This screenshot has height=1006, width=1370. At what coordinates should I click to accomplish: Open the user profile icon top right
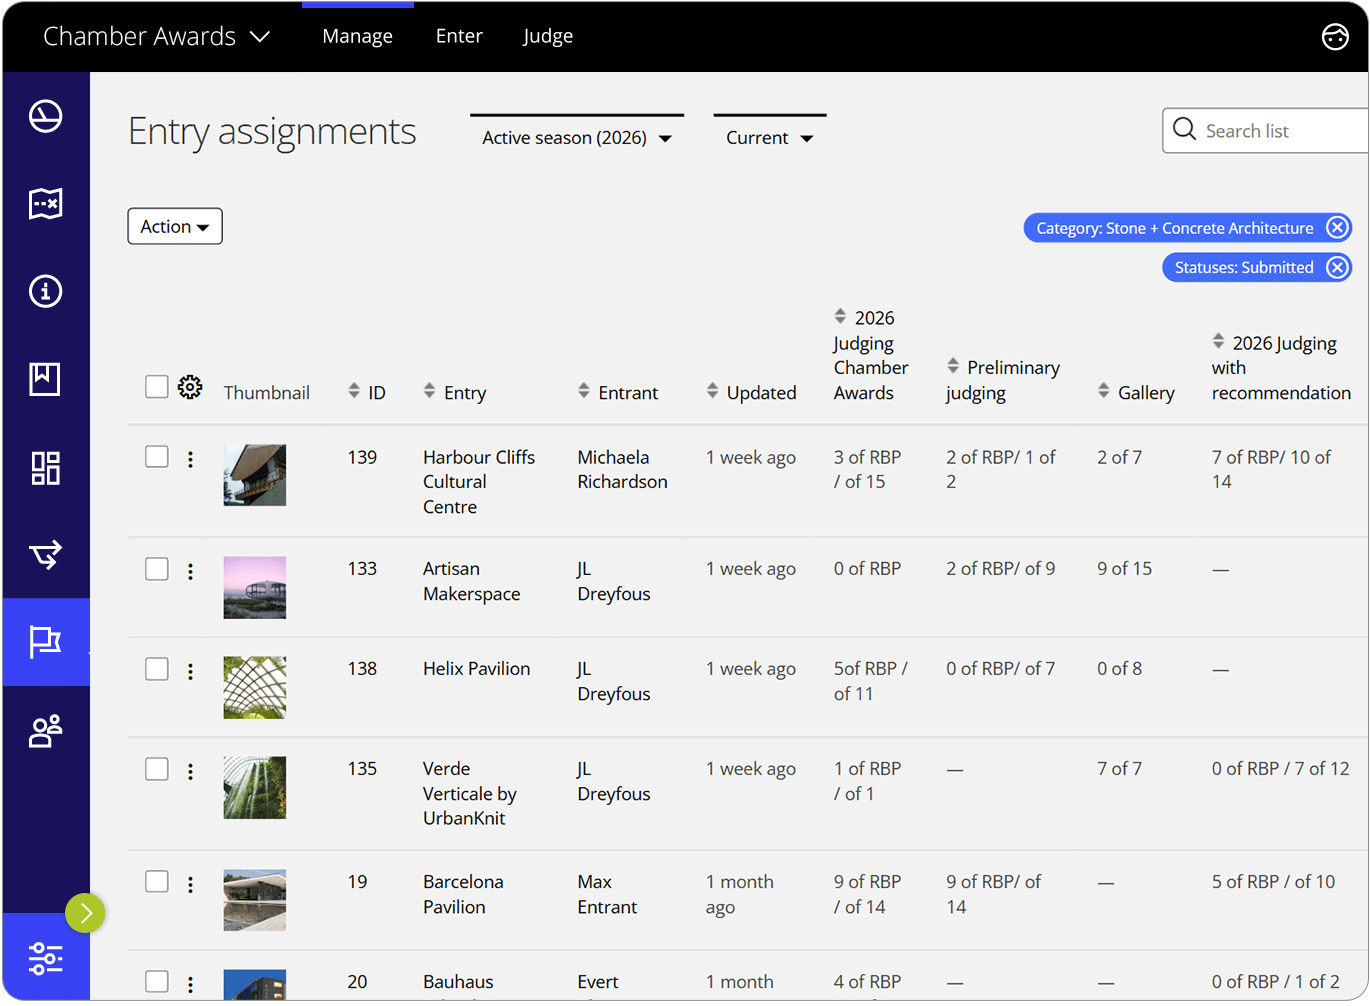click(x=1335, y=36)
